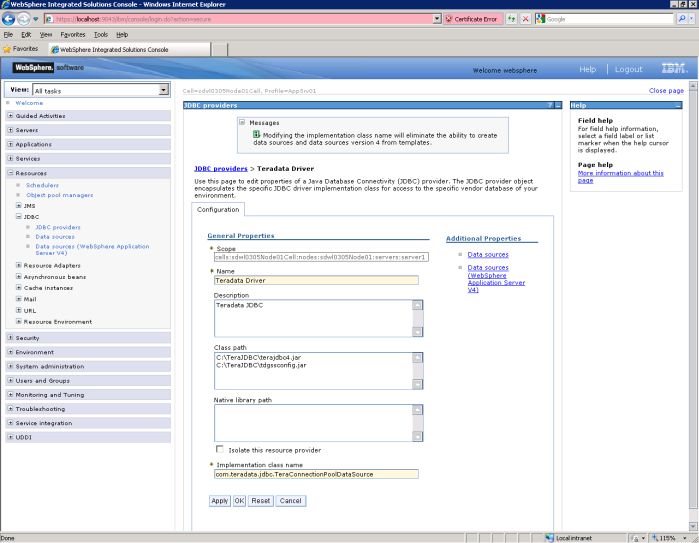Click the Reset button
This screenshot has height=543, width=699.
point(260,501)
